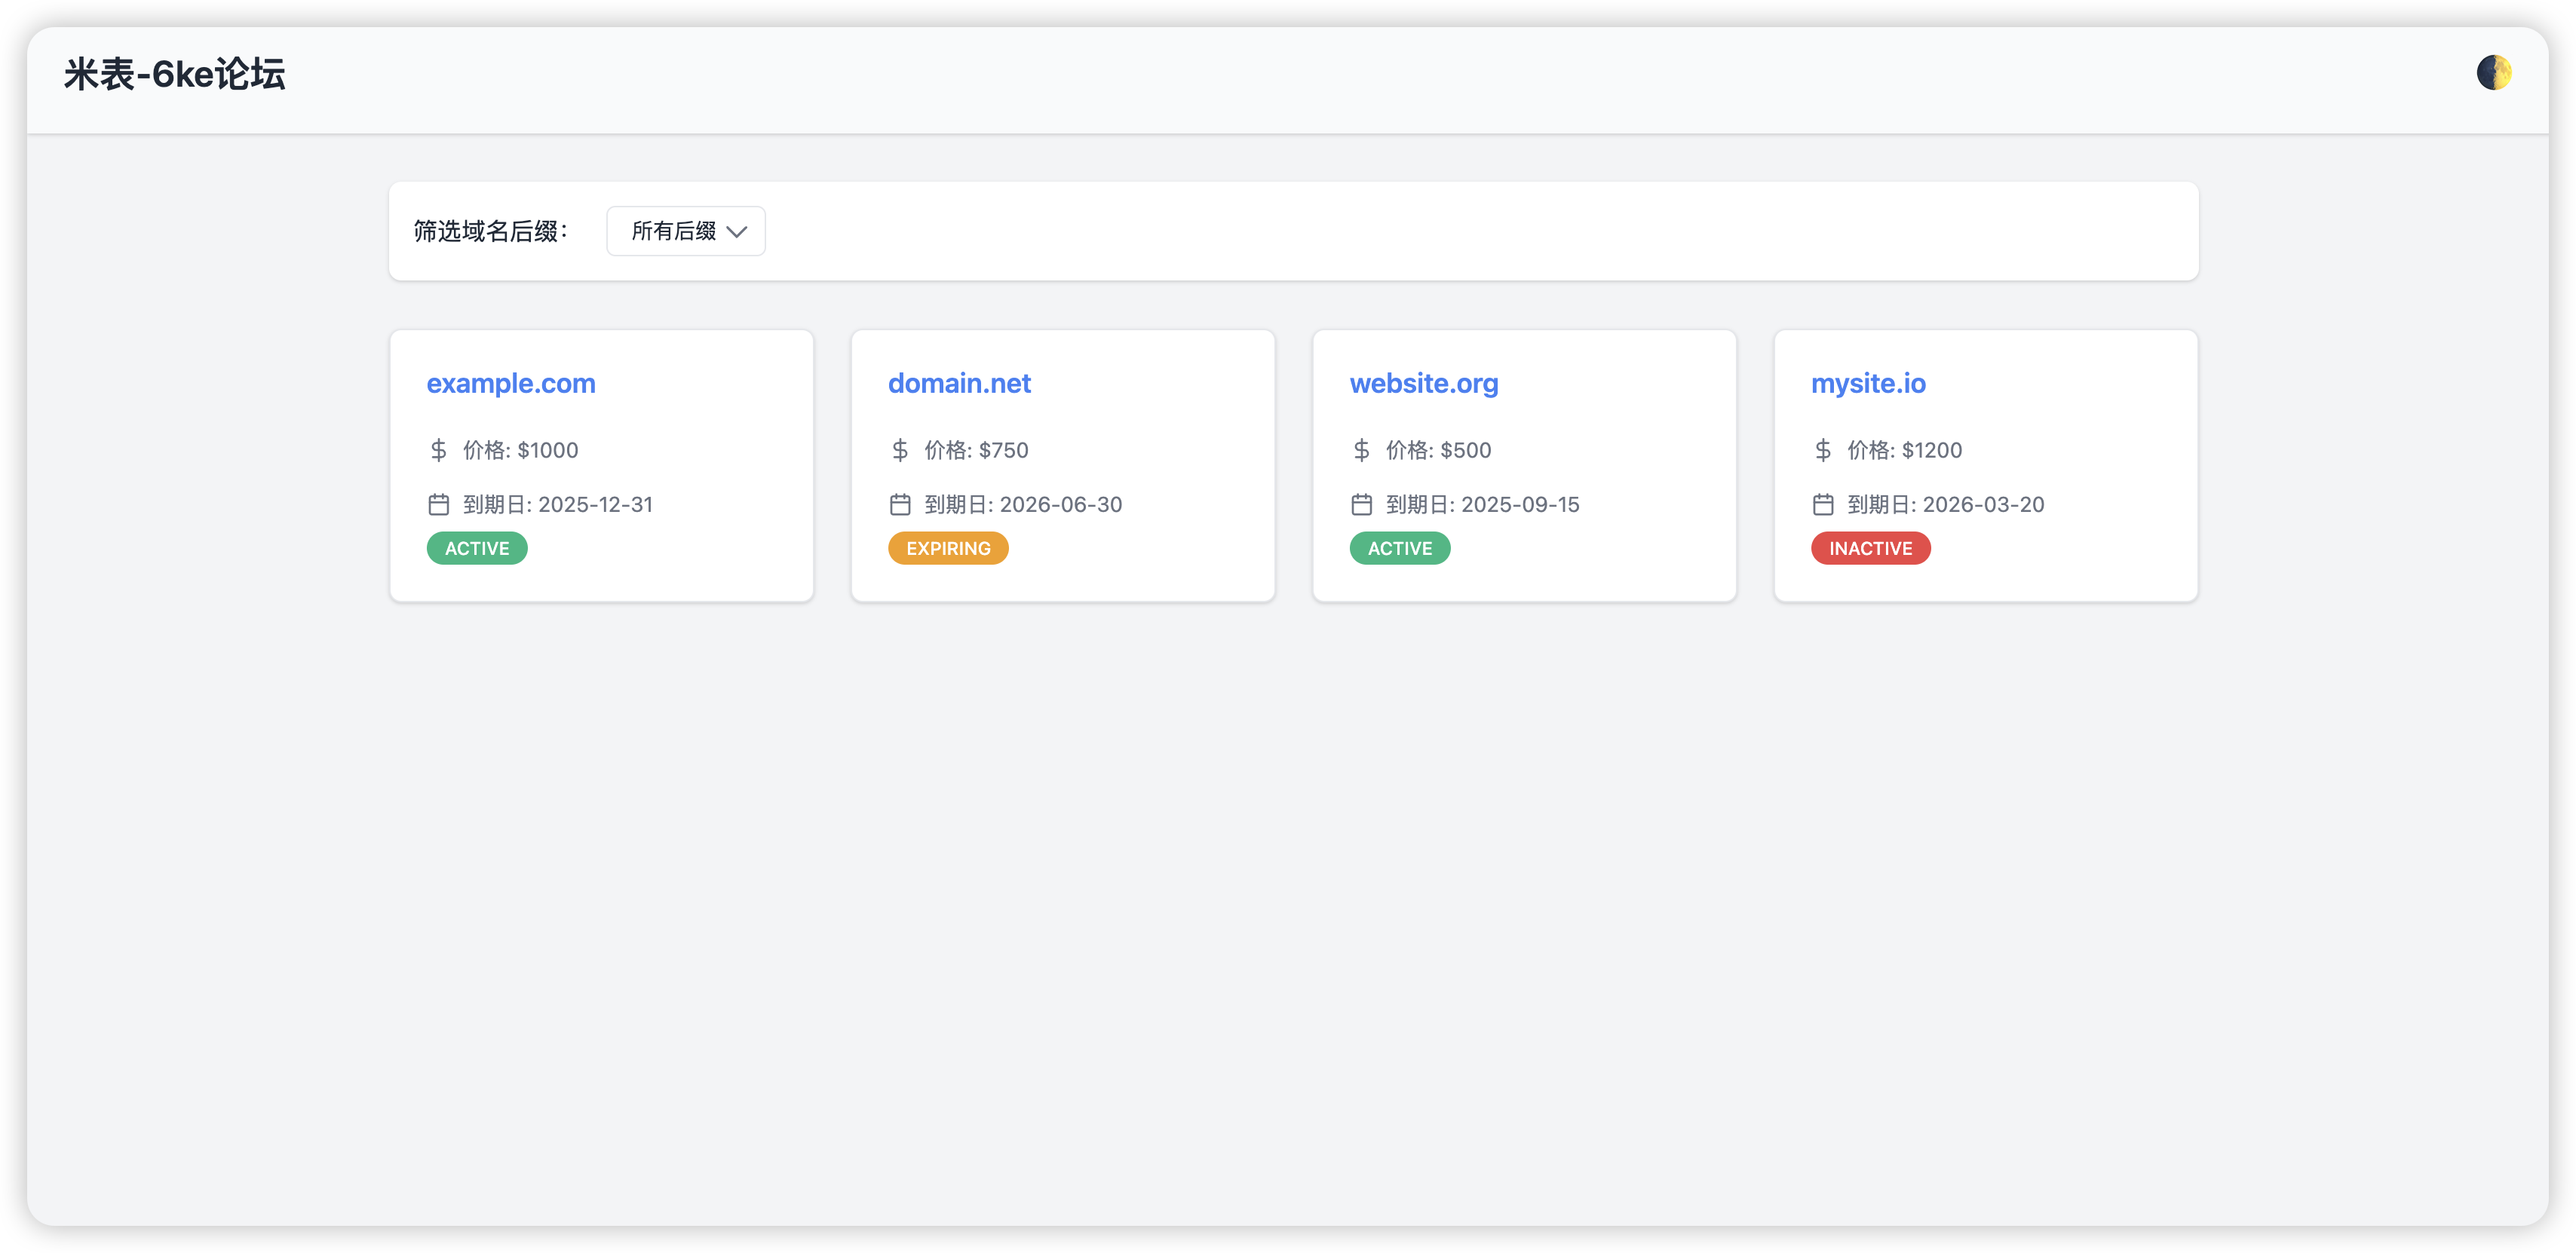Screen dimensions: 2576x1253
Task: Click the red INACTIVE badge
Action: (1870, 548)
